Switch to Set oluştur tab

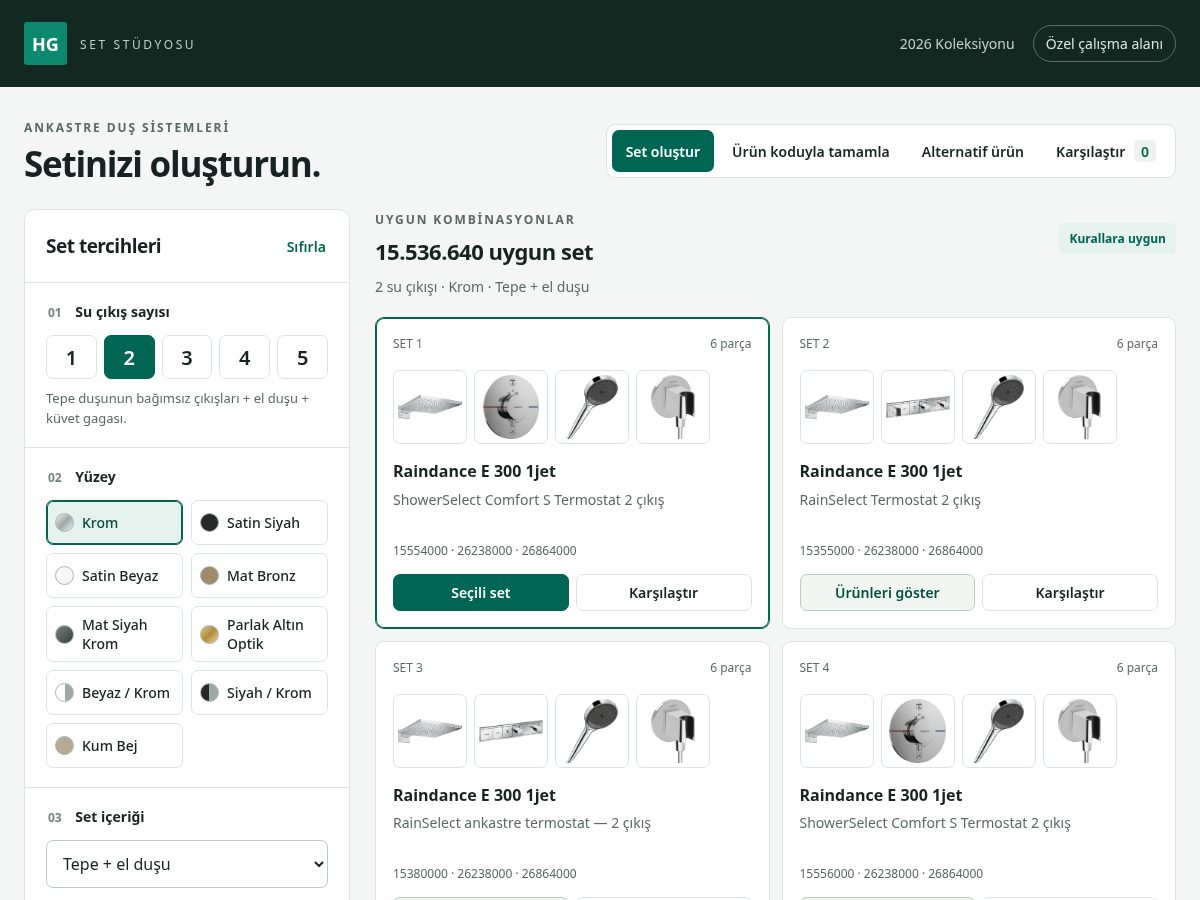pyautogui.click(x=663, y=151)
